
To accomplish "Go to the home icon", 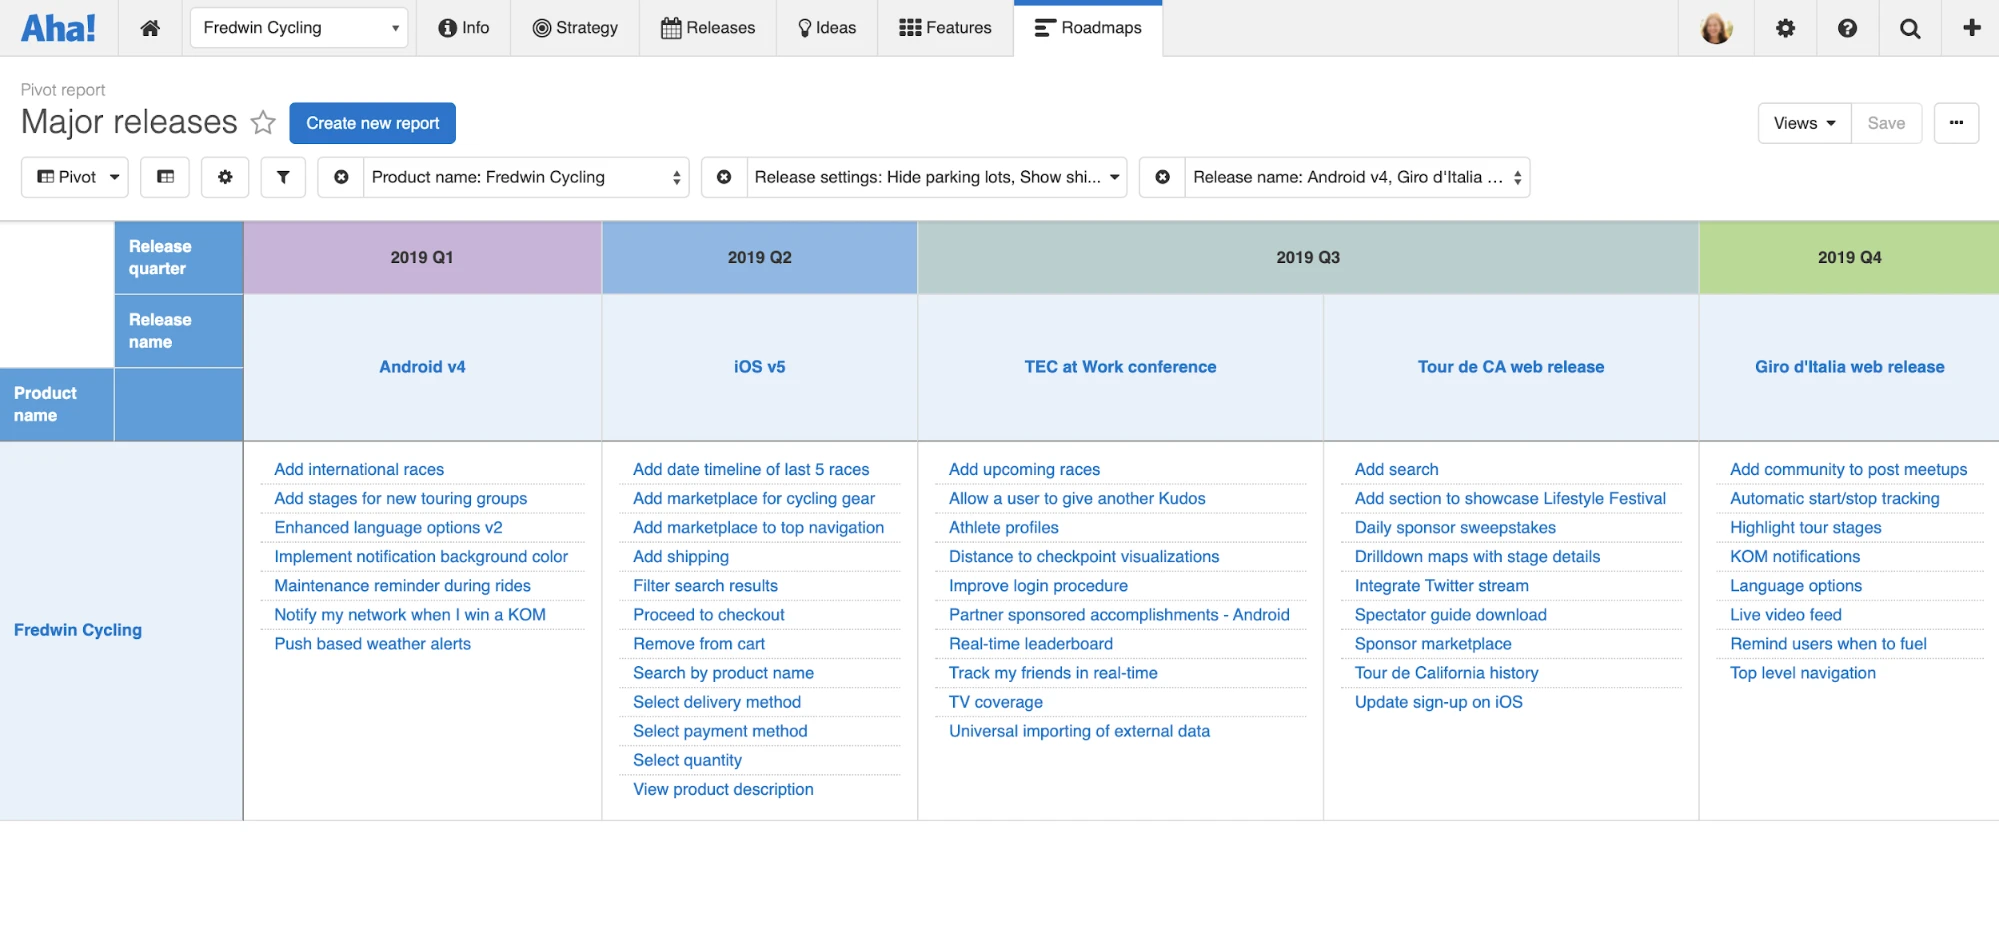I will coord(150,28).
